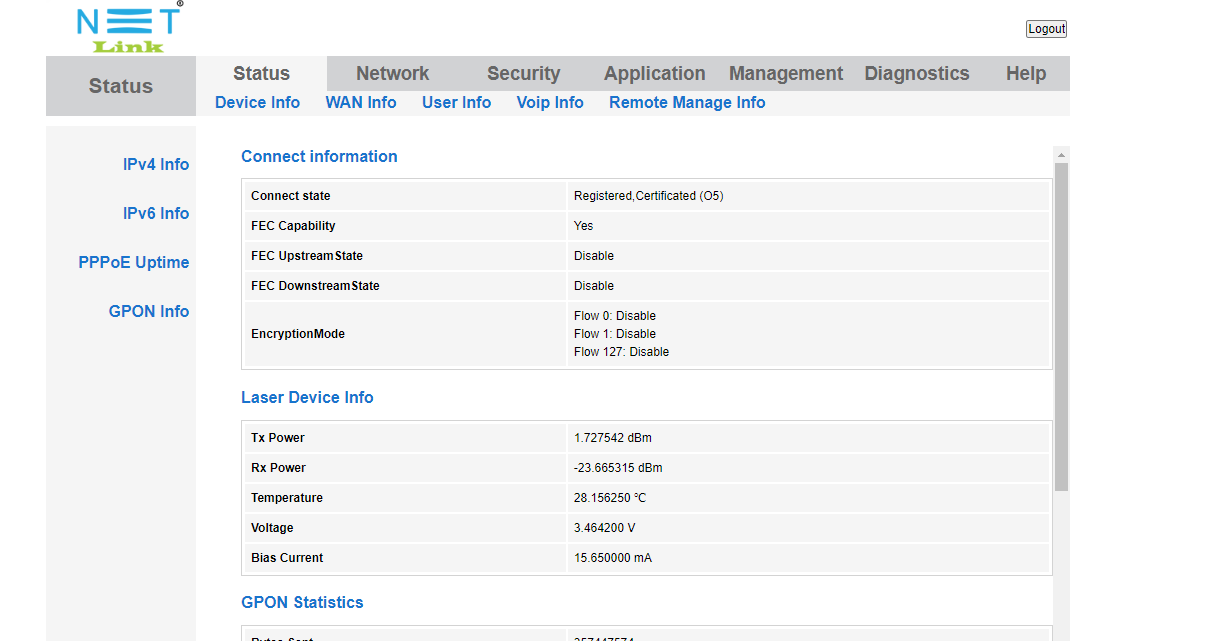
Task: Go to the Management tab
Action: point(785,73)
